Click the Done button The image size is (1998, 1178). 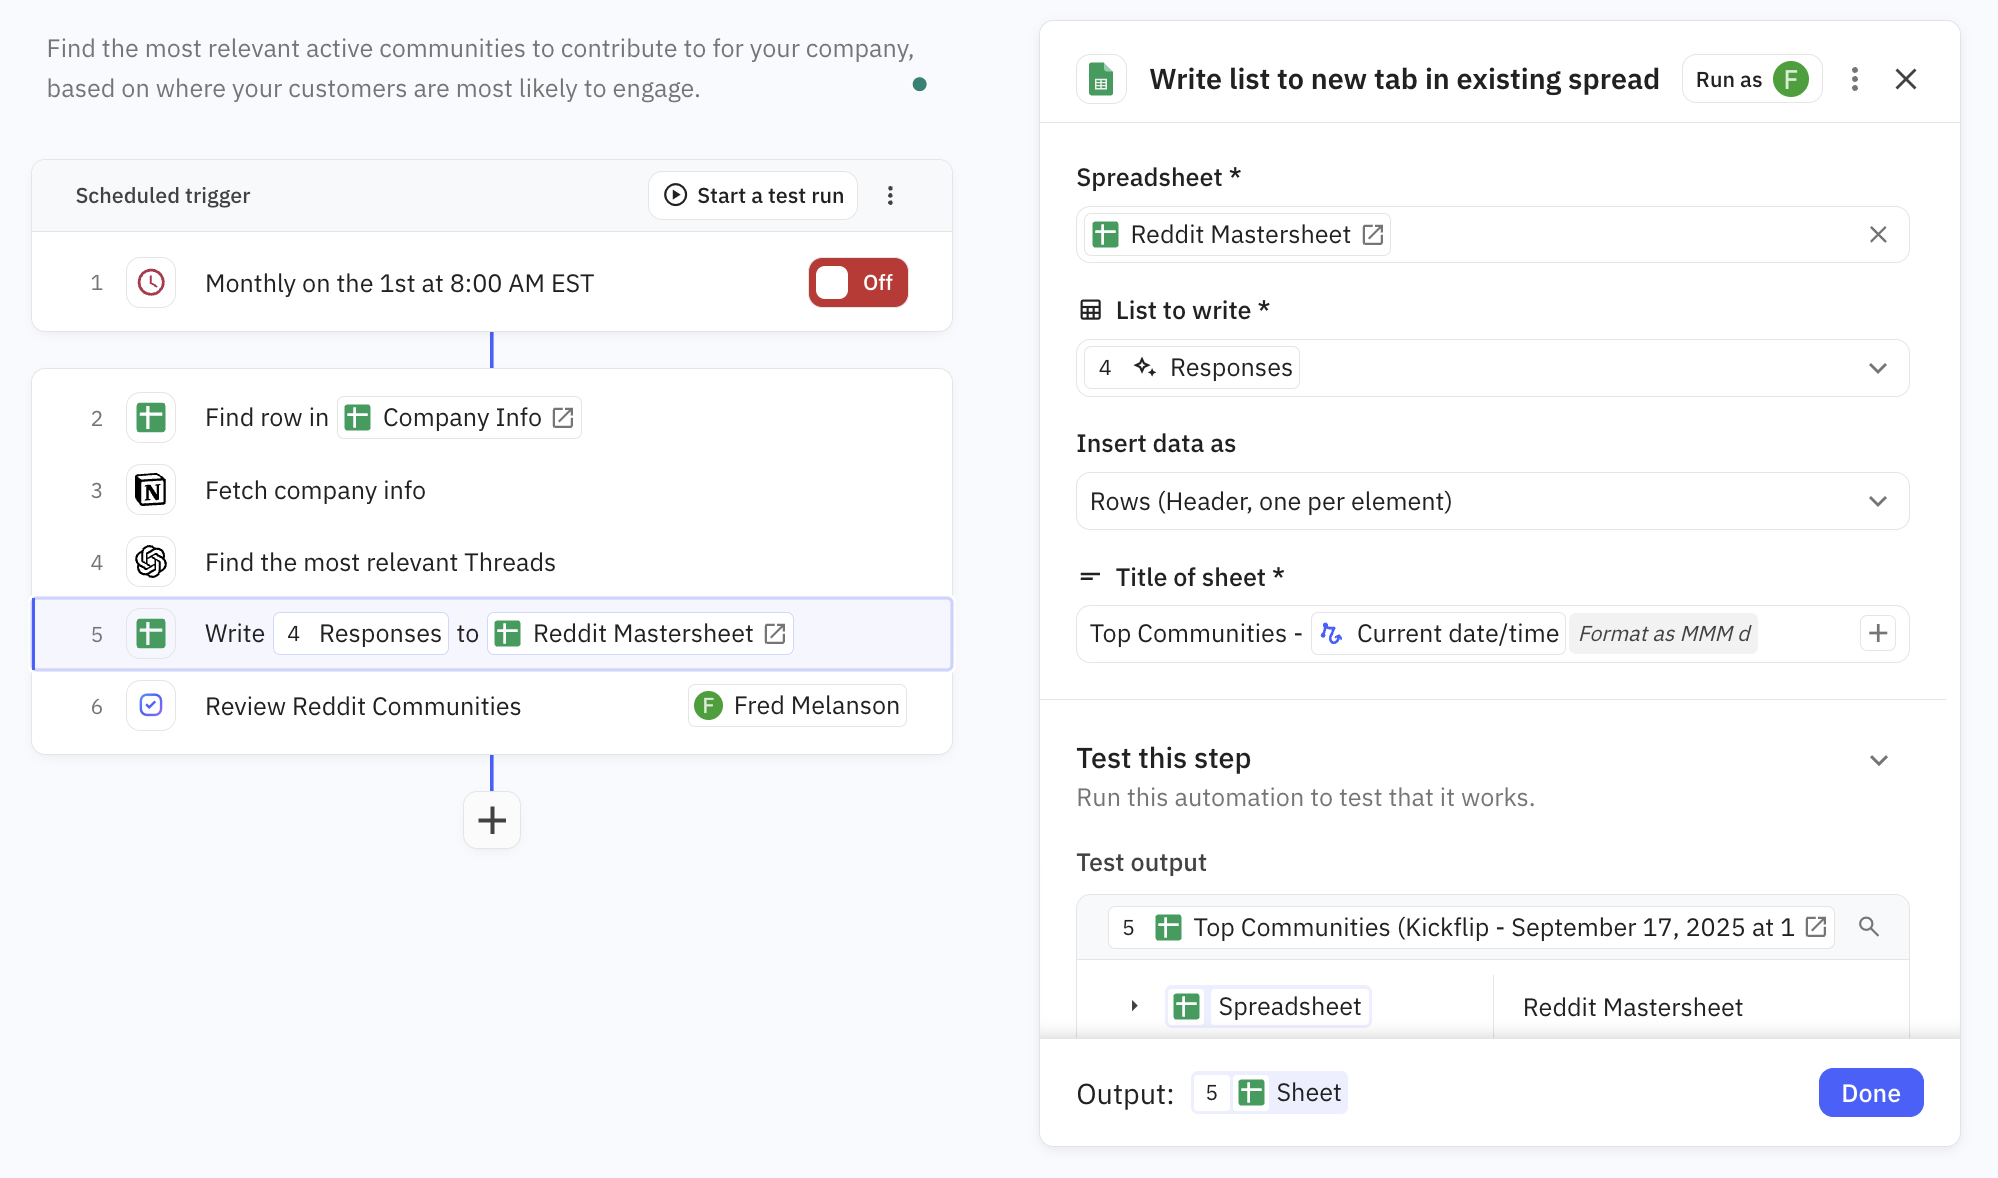click(1870, 1093)
